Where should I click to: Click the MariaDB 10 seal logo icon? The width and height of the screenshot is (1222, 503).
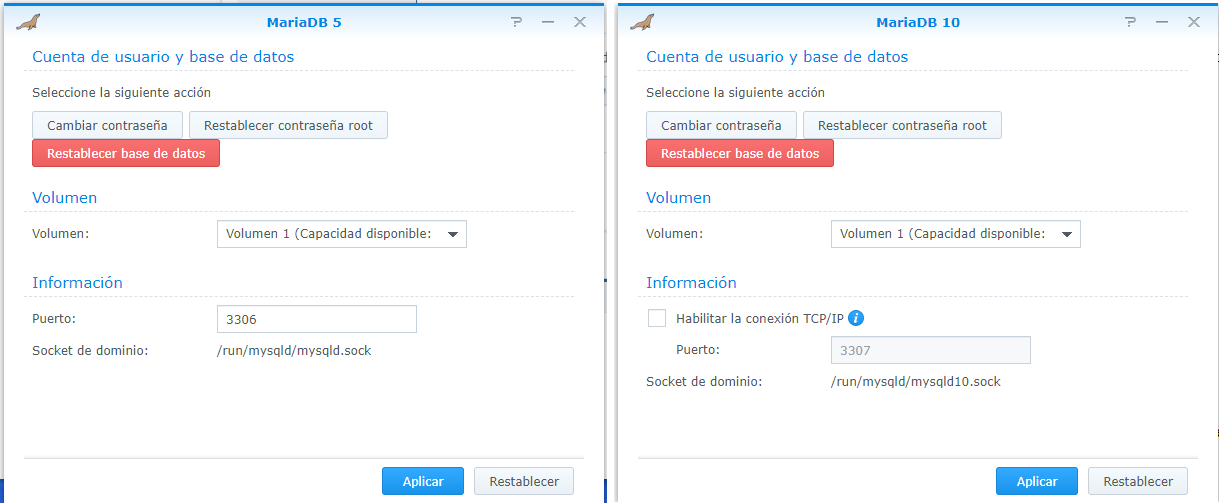click(x=642, y=22)
